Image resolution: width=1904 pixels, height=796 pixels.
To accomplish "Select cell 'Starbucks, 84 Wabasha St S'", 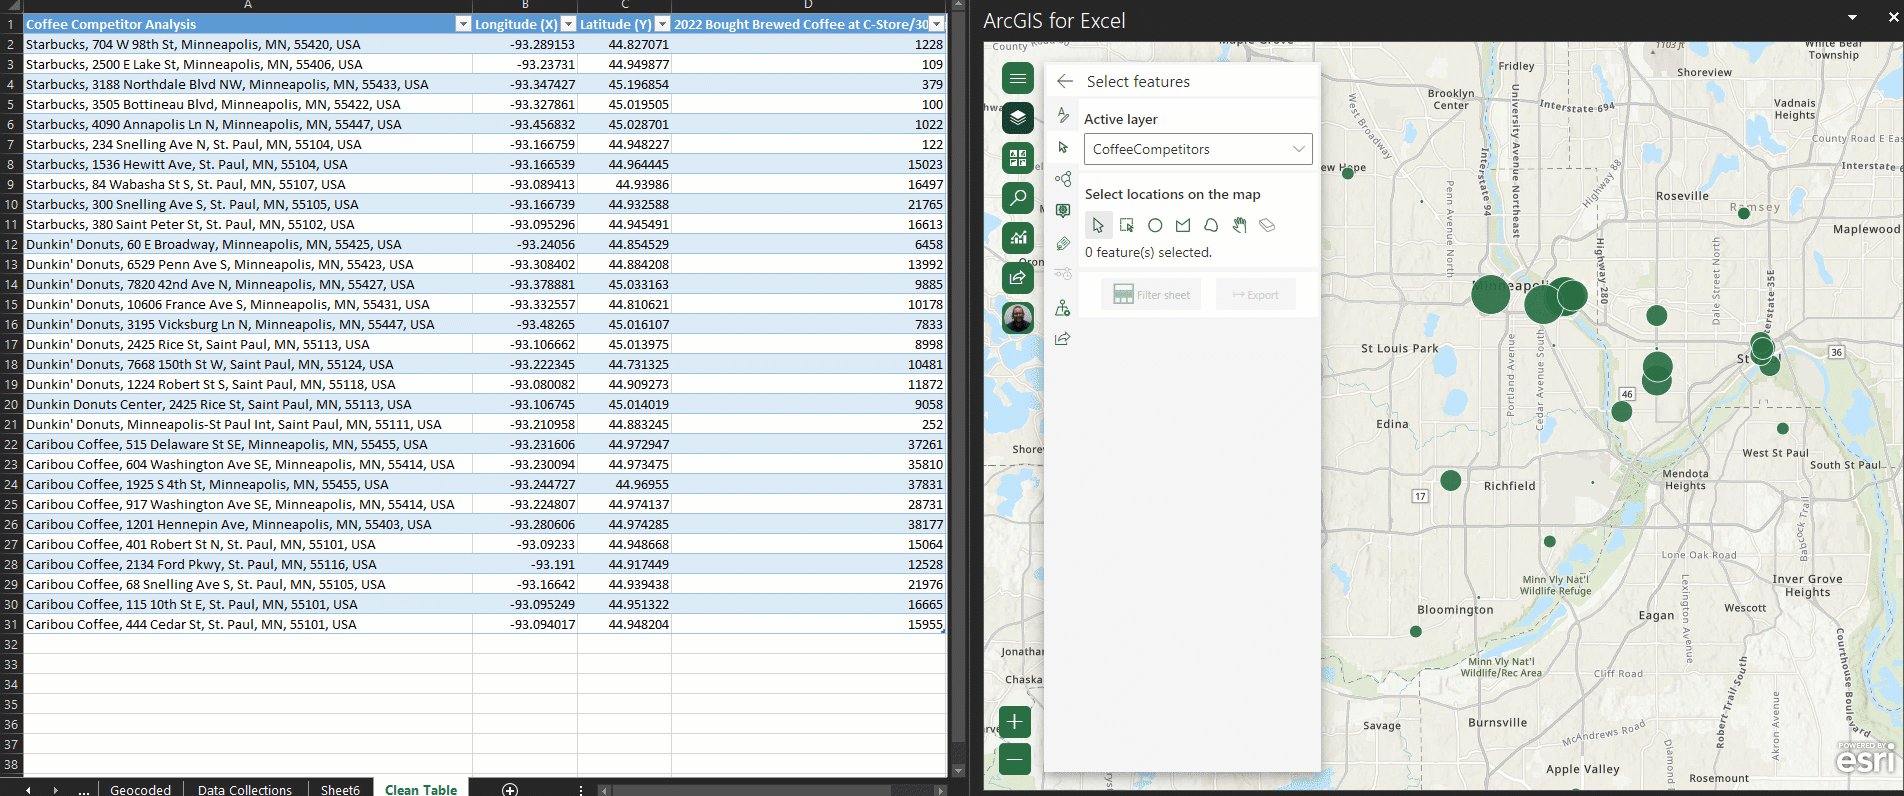I will coord(248,184).
